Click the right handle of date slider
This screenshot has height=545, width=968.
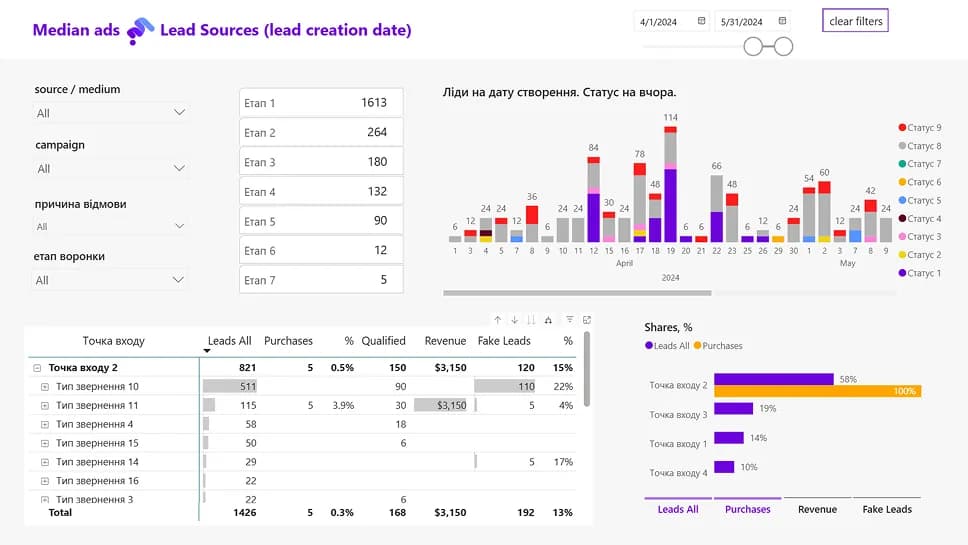coord(784,46)
